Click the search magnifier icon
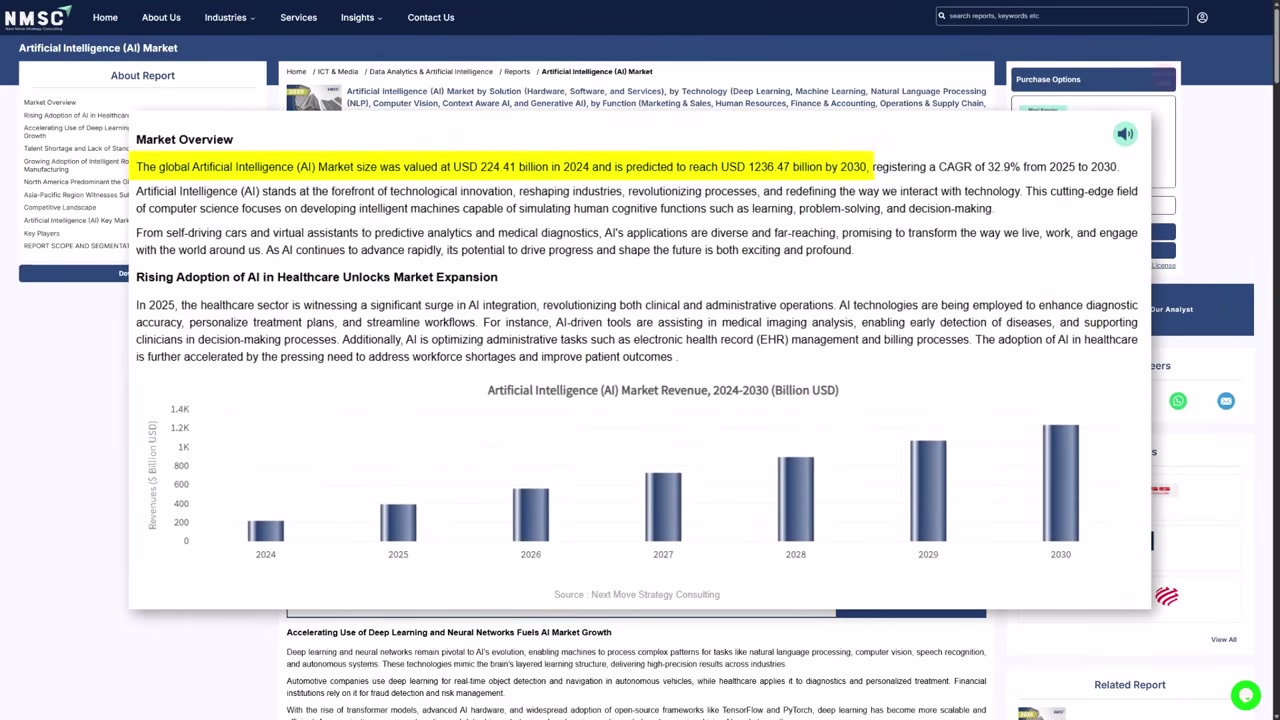This screenshot has height=720, width=1280. [x=940, y=15]
